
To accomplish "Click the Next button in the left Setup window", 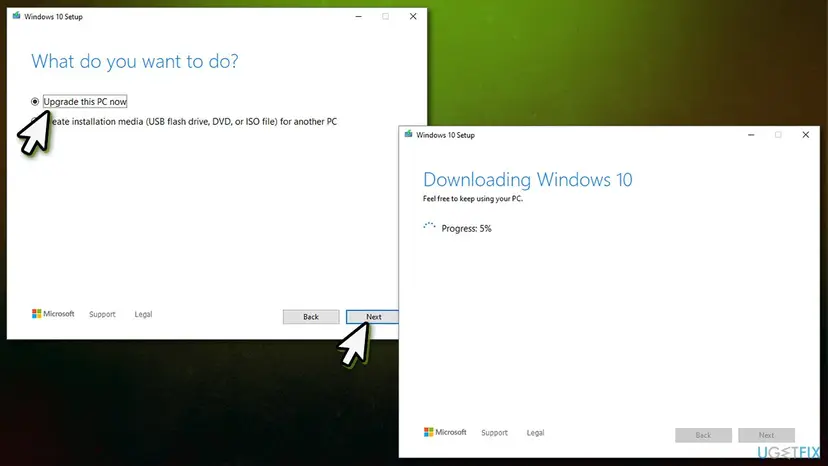I will pos(372,317).
